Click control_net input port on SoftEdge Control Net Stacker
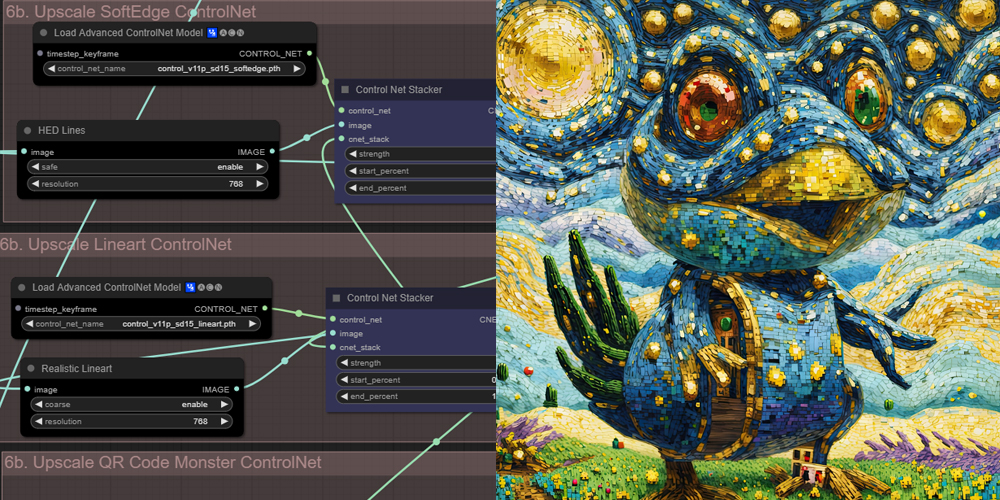 (342, 110)
